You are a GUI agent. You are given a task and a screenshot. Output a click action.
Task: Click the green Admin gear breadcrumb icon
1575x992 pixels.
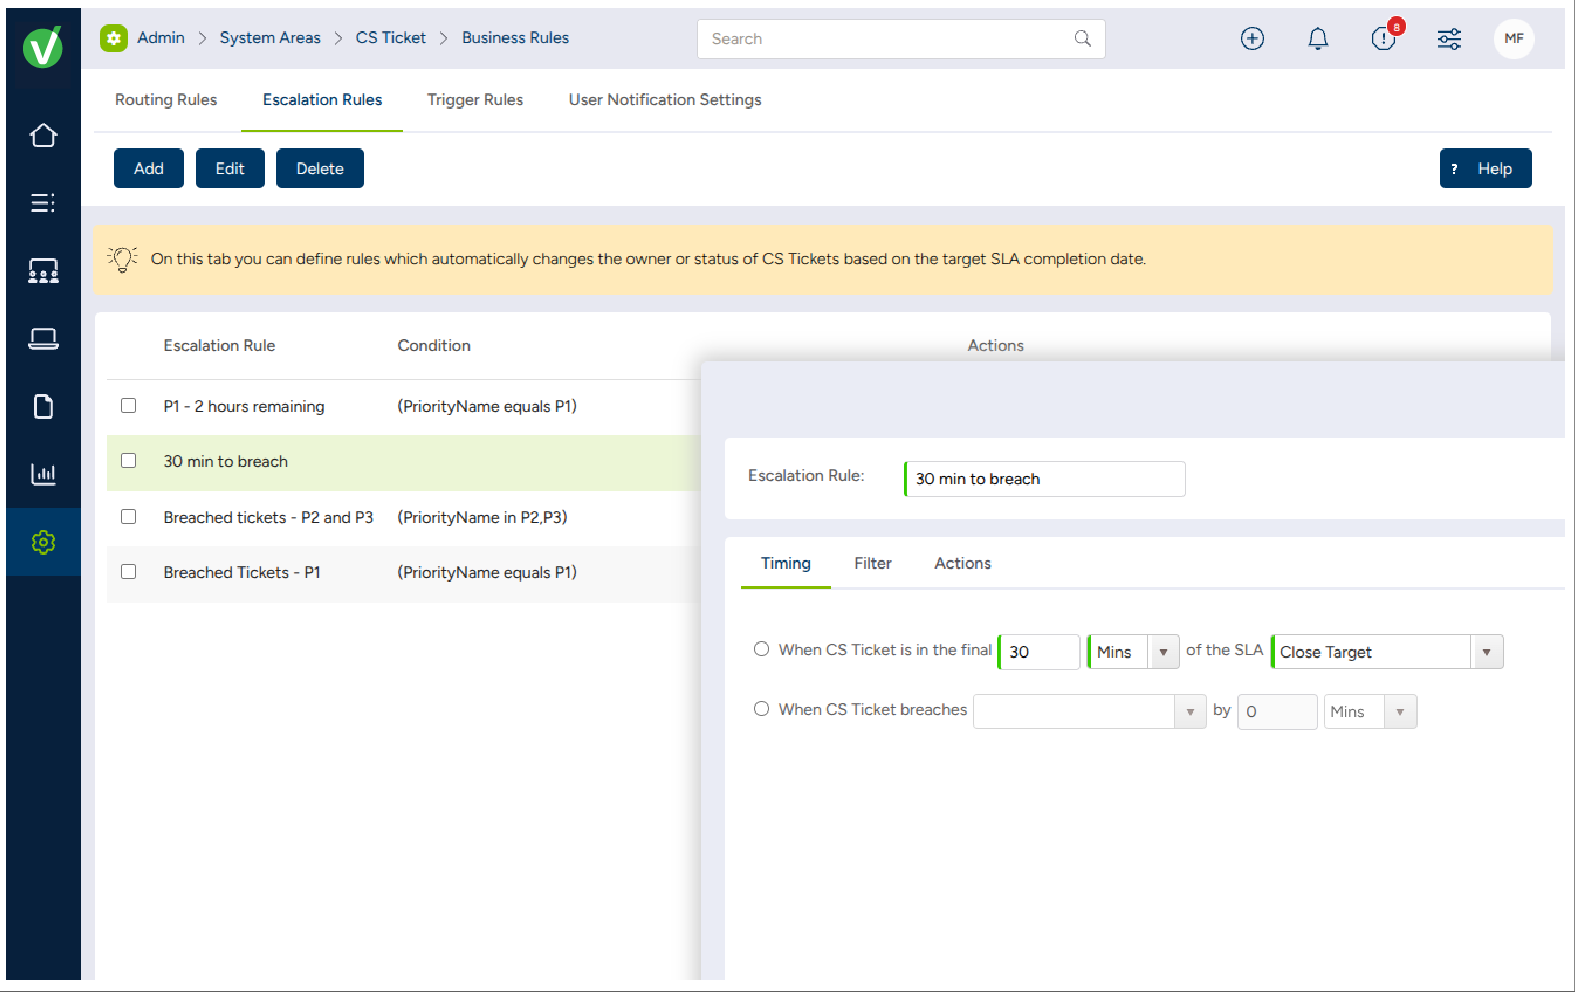(x=114, y=38)
